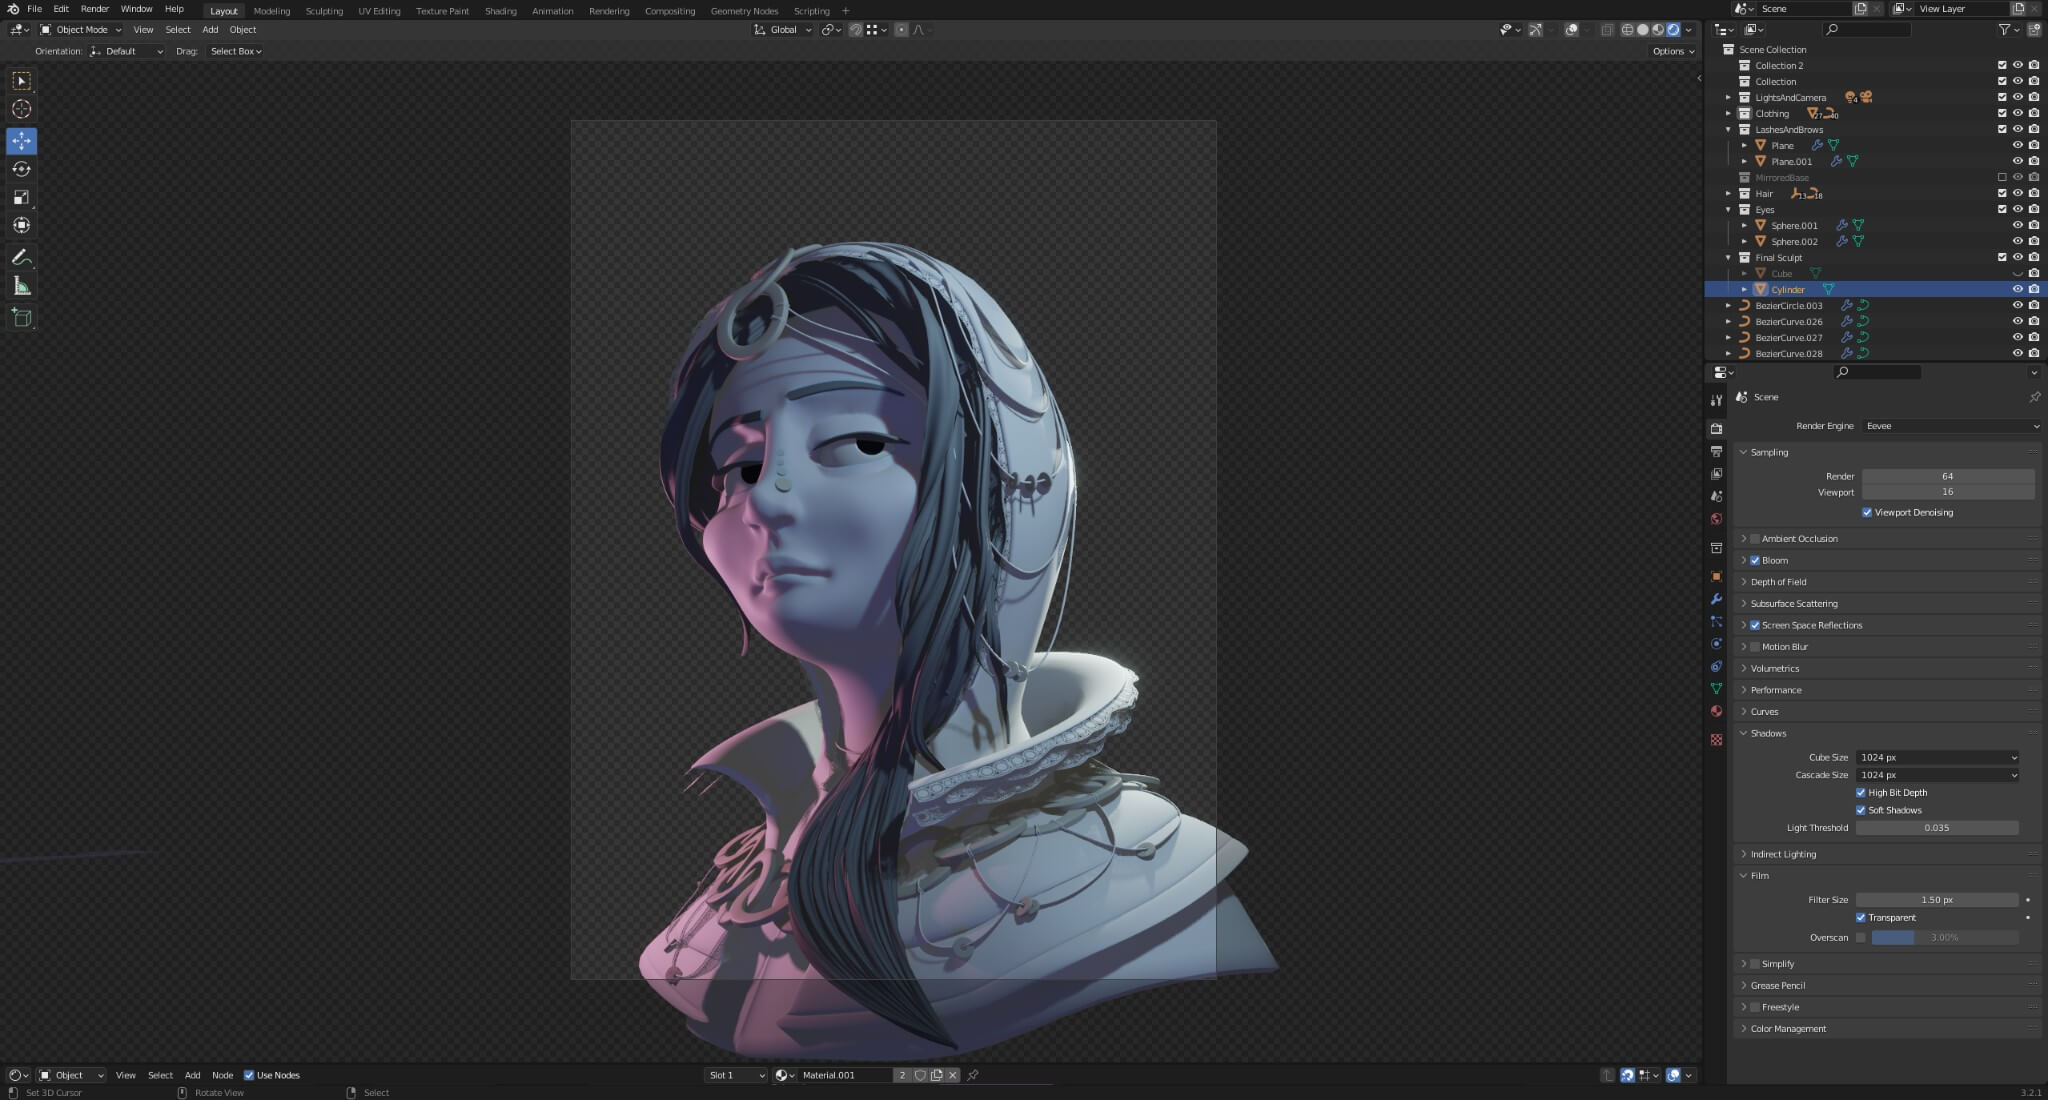Disable Screen Space Reflections checkbox

(1754, 626)
